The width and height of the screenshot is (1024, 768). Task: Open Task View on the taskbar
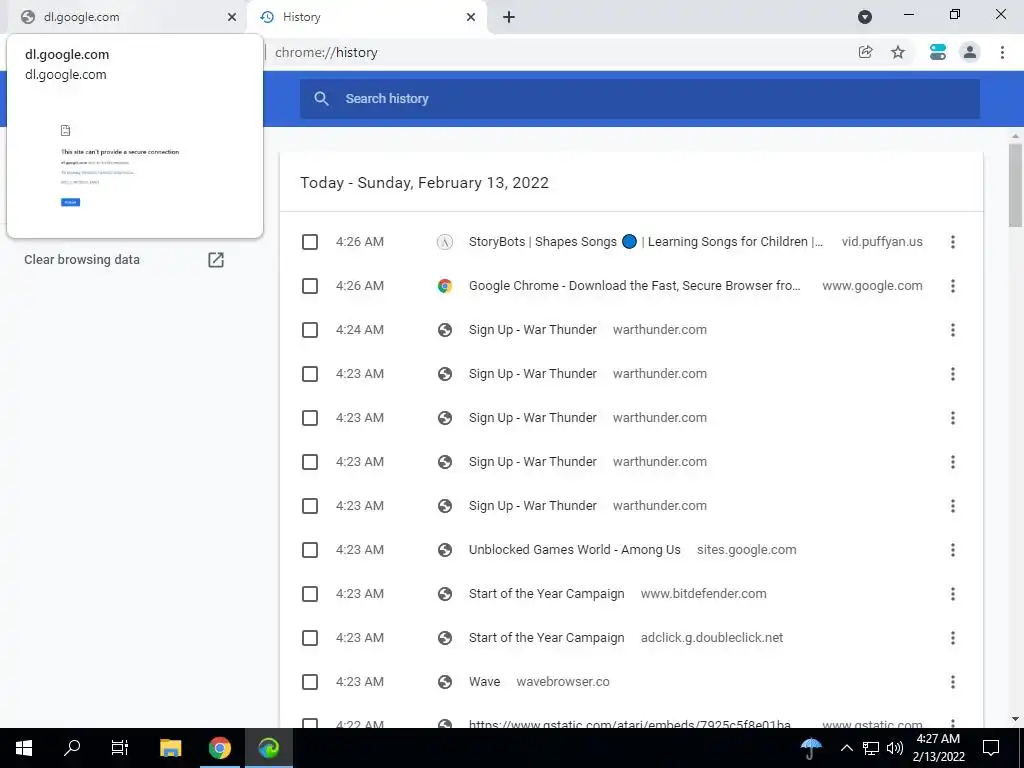coord(120,748)
